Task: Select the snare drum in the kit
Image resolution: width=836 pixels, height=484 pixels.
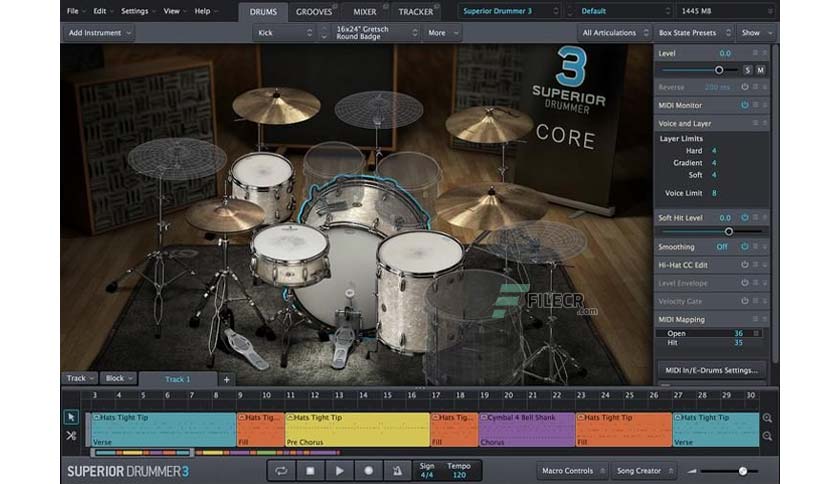Action: (290, 255)
